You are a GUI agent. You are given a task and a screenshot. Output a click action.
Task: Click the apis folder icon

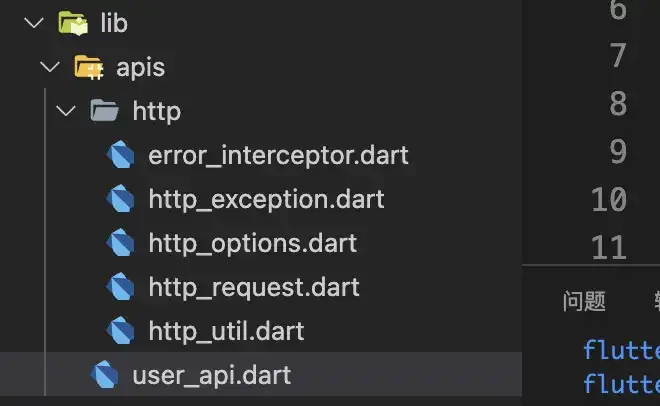click(x=89, y=67)
